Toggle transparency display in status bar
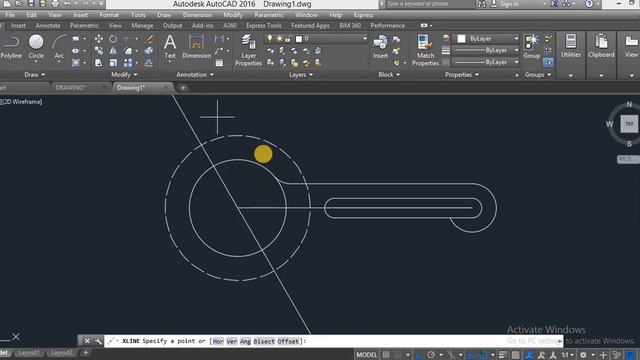The image size is (640, 360). point(516,355)
